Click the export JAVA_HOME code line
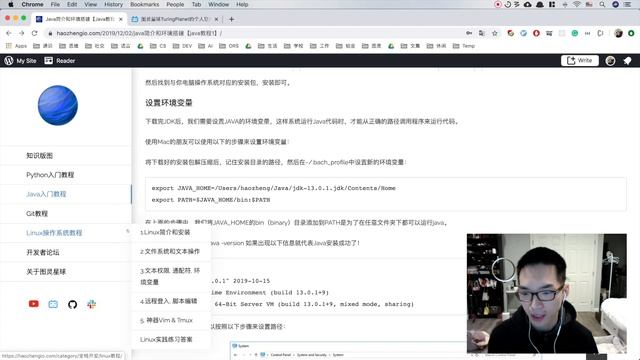This screenshot has width=640, height=360. tap(273, 188)
